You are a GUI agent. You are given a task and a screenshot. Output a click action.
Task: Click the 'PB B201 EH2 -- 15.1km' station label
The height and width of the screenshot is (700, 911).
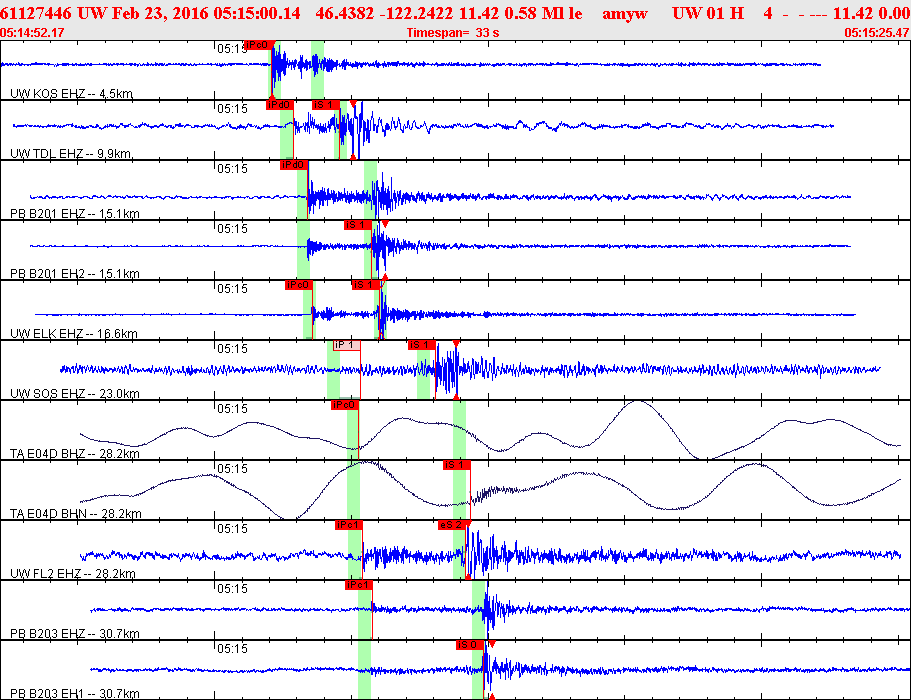[x=75, y=274]
